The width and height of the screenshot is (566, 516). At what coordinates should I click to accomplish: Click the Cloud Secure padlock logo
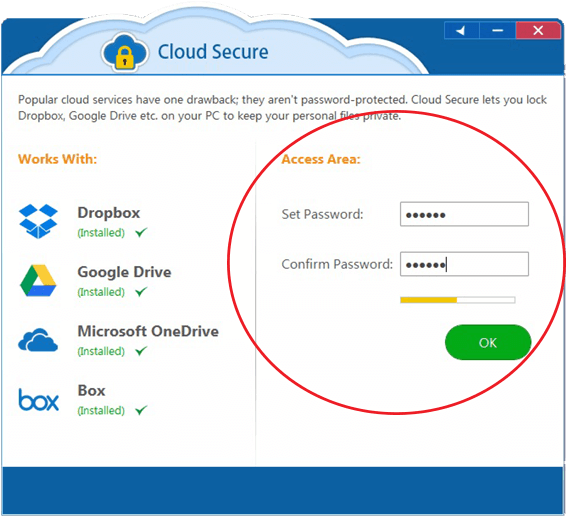point(125,53)
